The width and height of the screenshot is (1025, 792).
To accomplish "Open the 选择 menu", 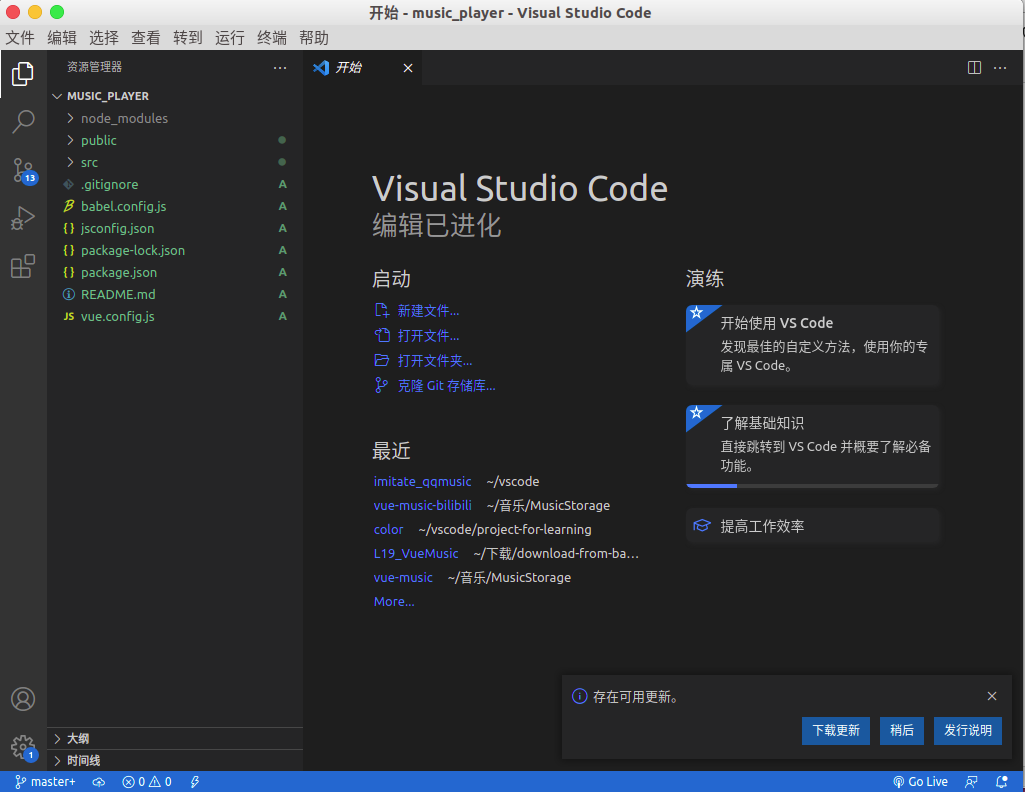I will coord(104,38).
